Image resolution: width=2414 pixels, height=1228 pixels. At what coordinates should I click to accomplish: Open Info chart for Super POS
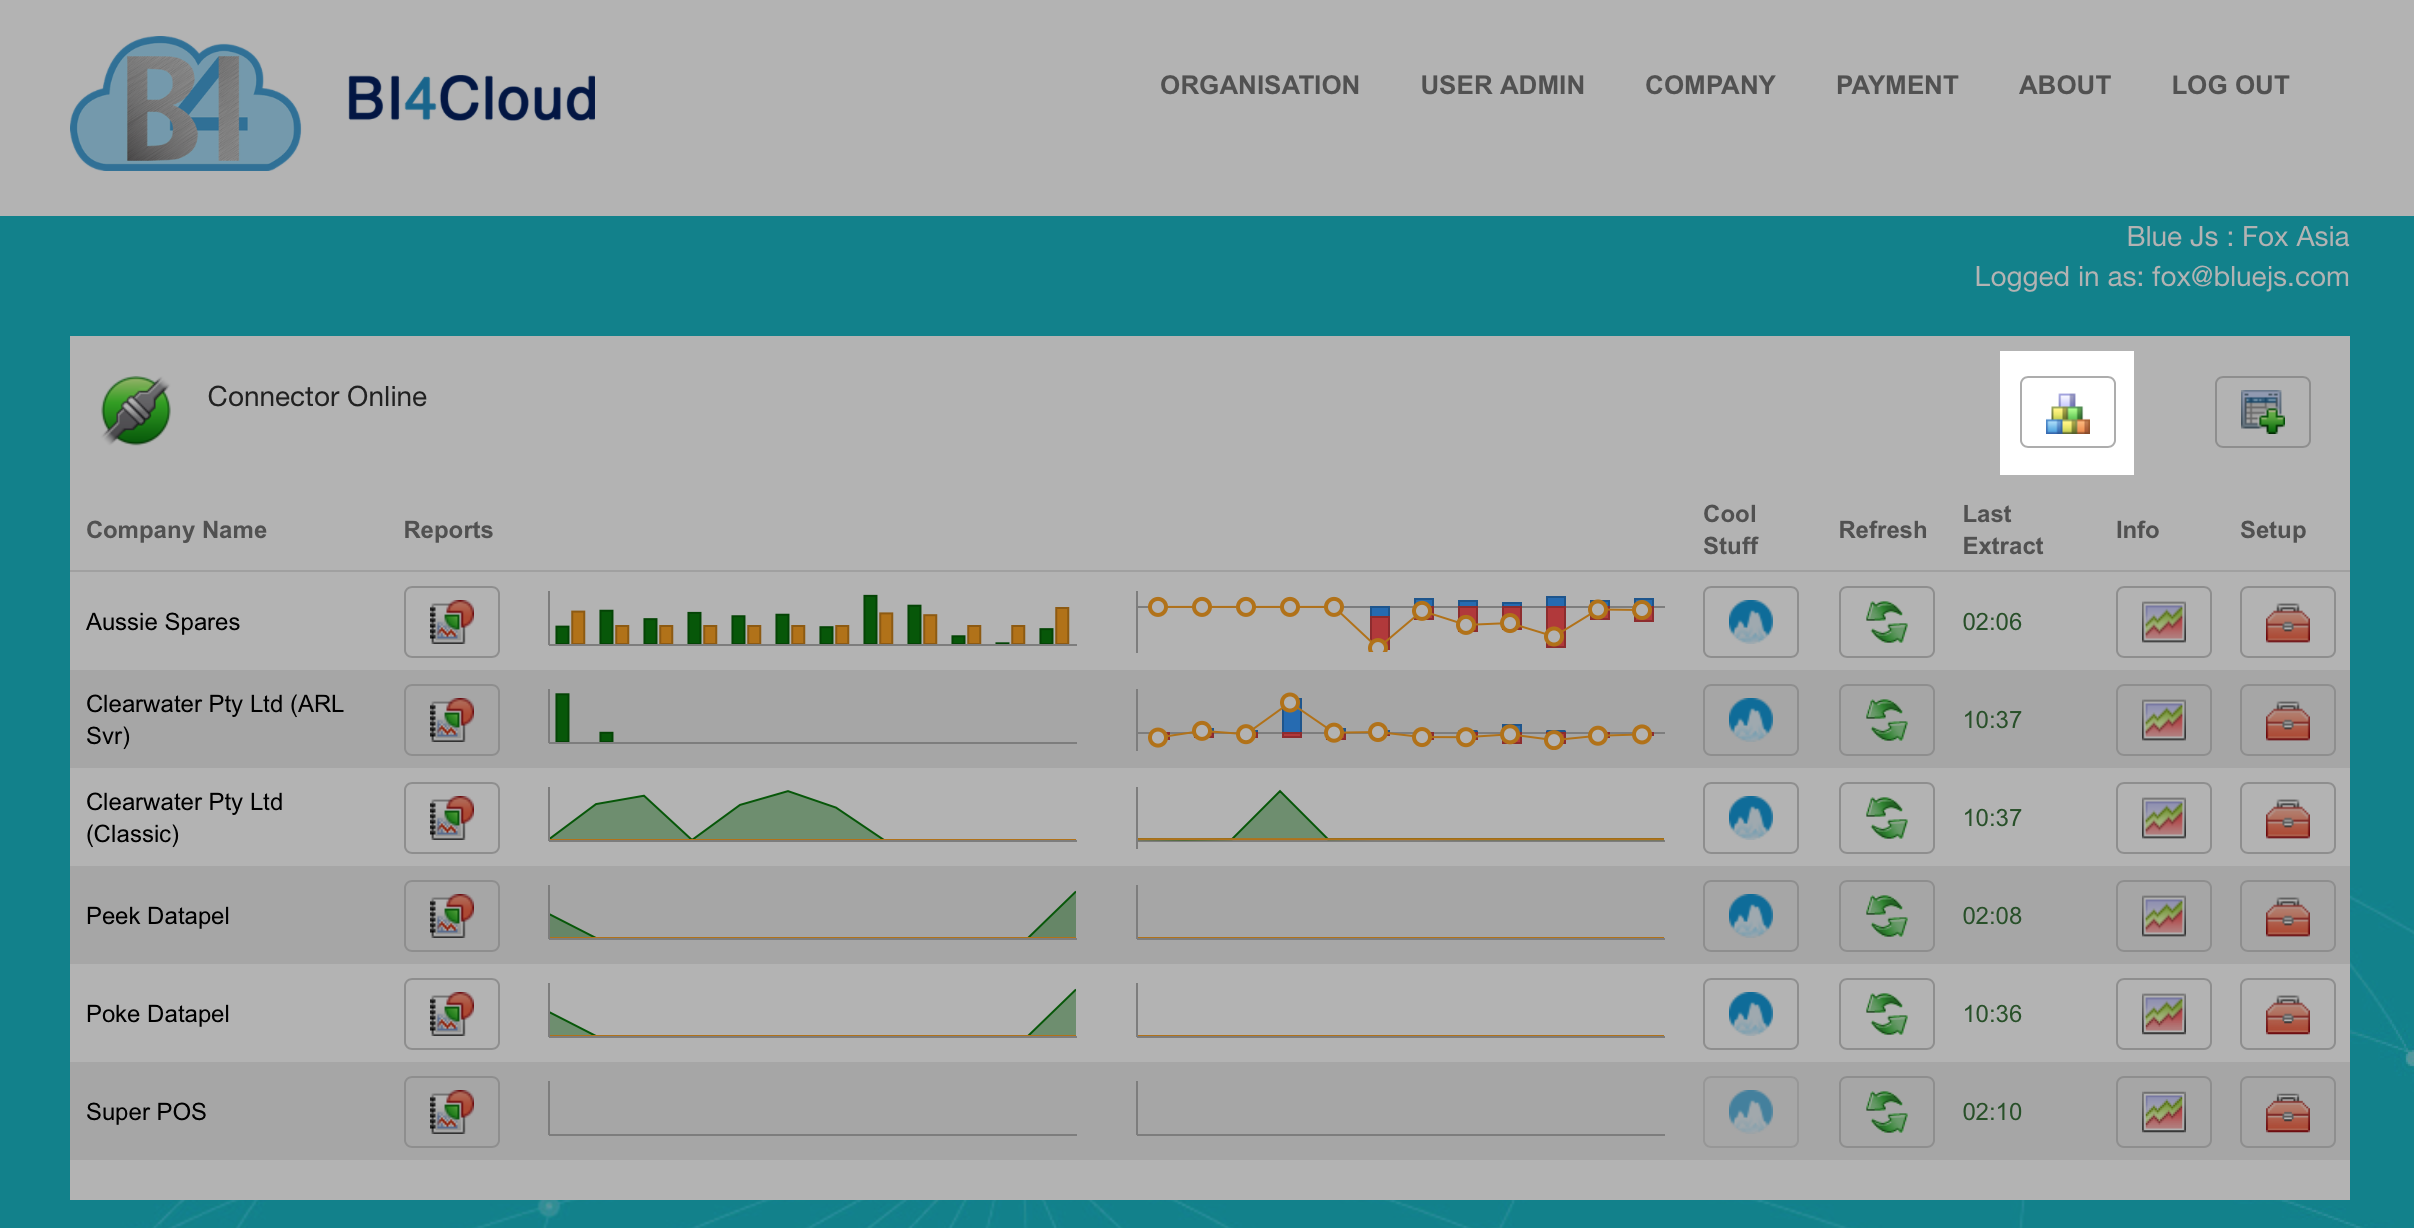click(2163, 1112)
